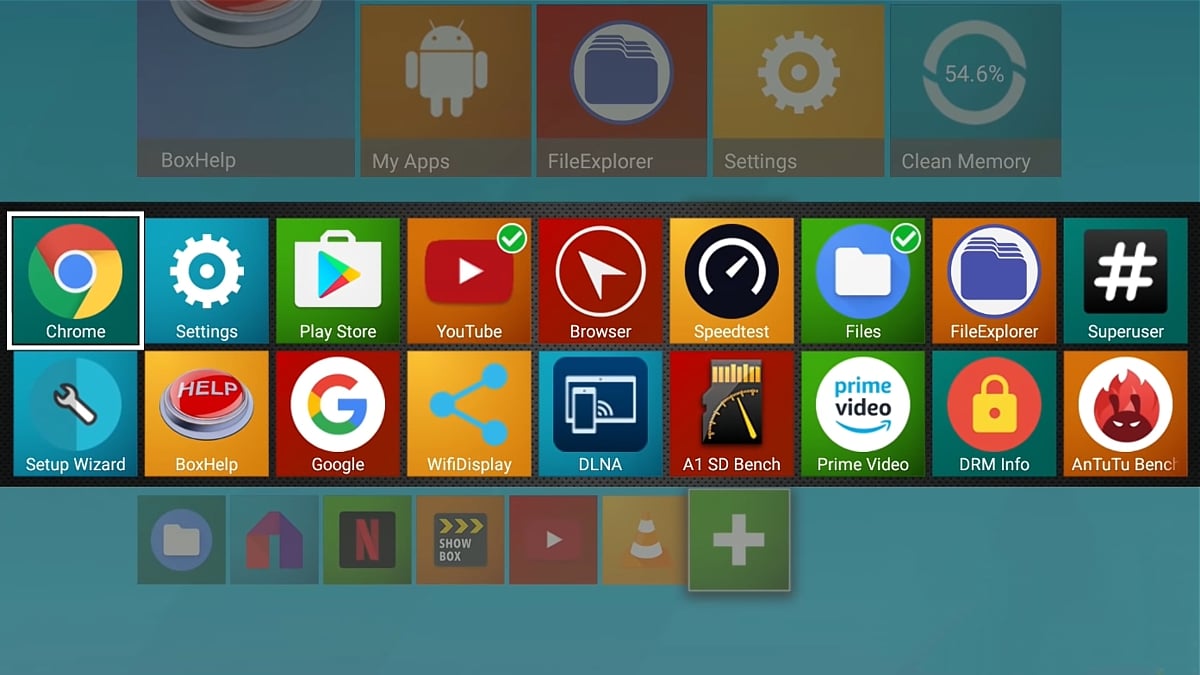Click the Clean Memory 54.6% tile
This screenshot has height=675, width=1200.
pos(975,90)
